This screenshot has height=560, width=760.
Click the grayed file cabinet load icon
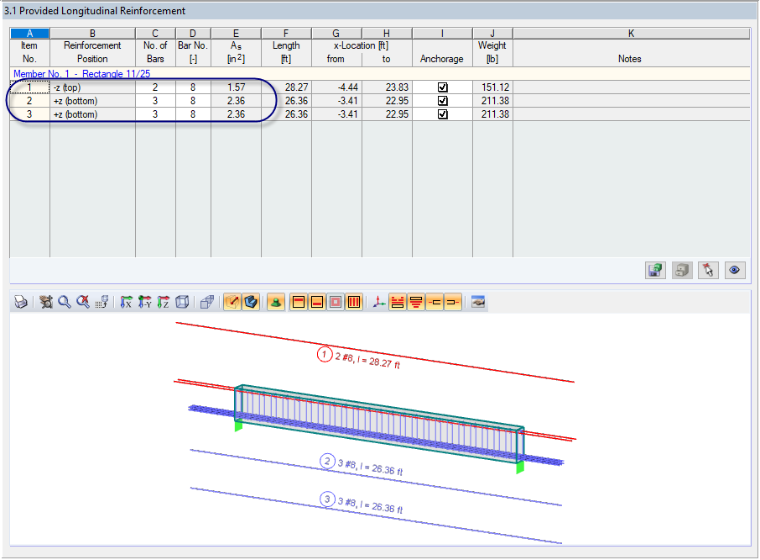(x=682, y=270)
